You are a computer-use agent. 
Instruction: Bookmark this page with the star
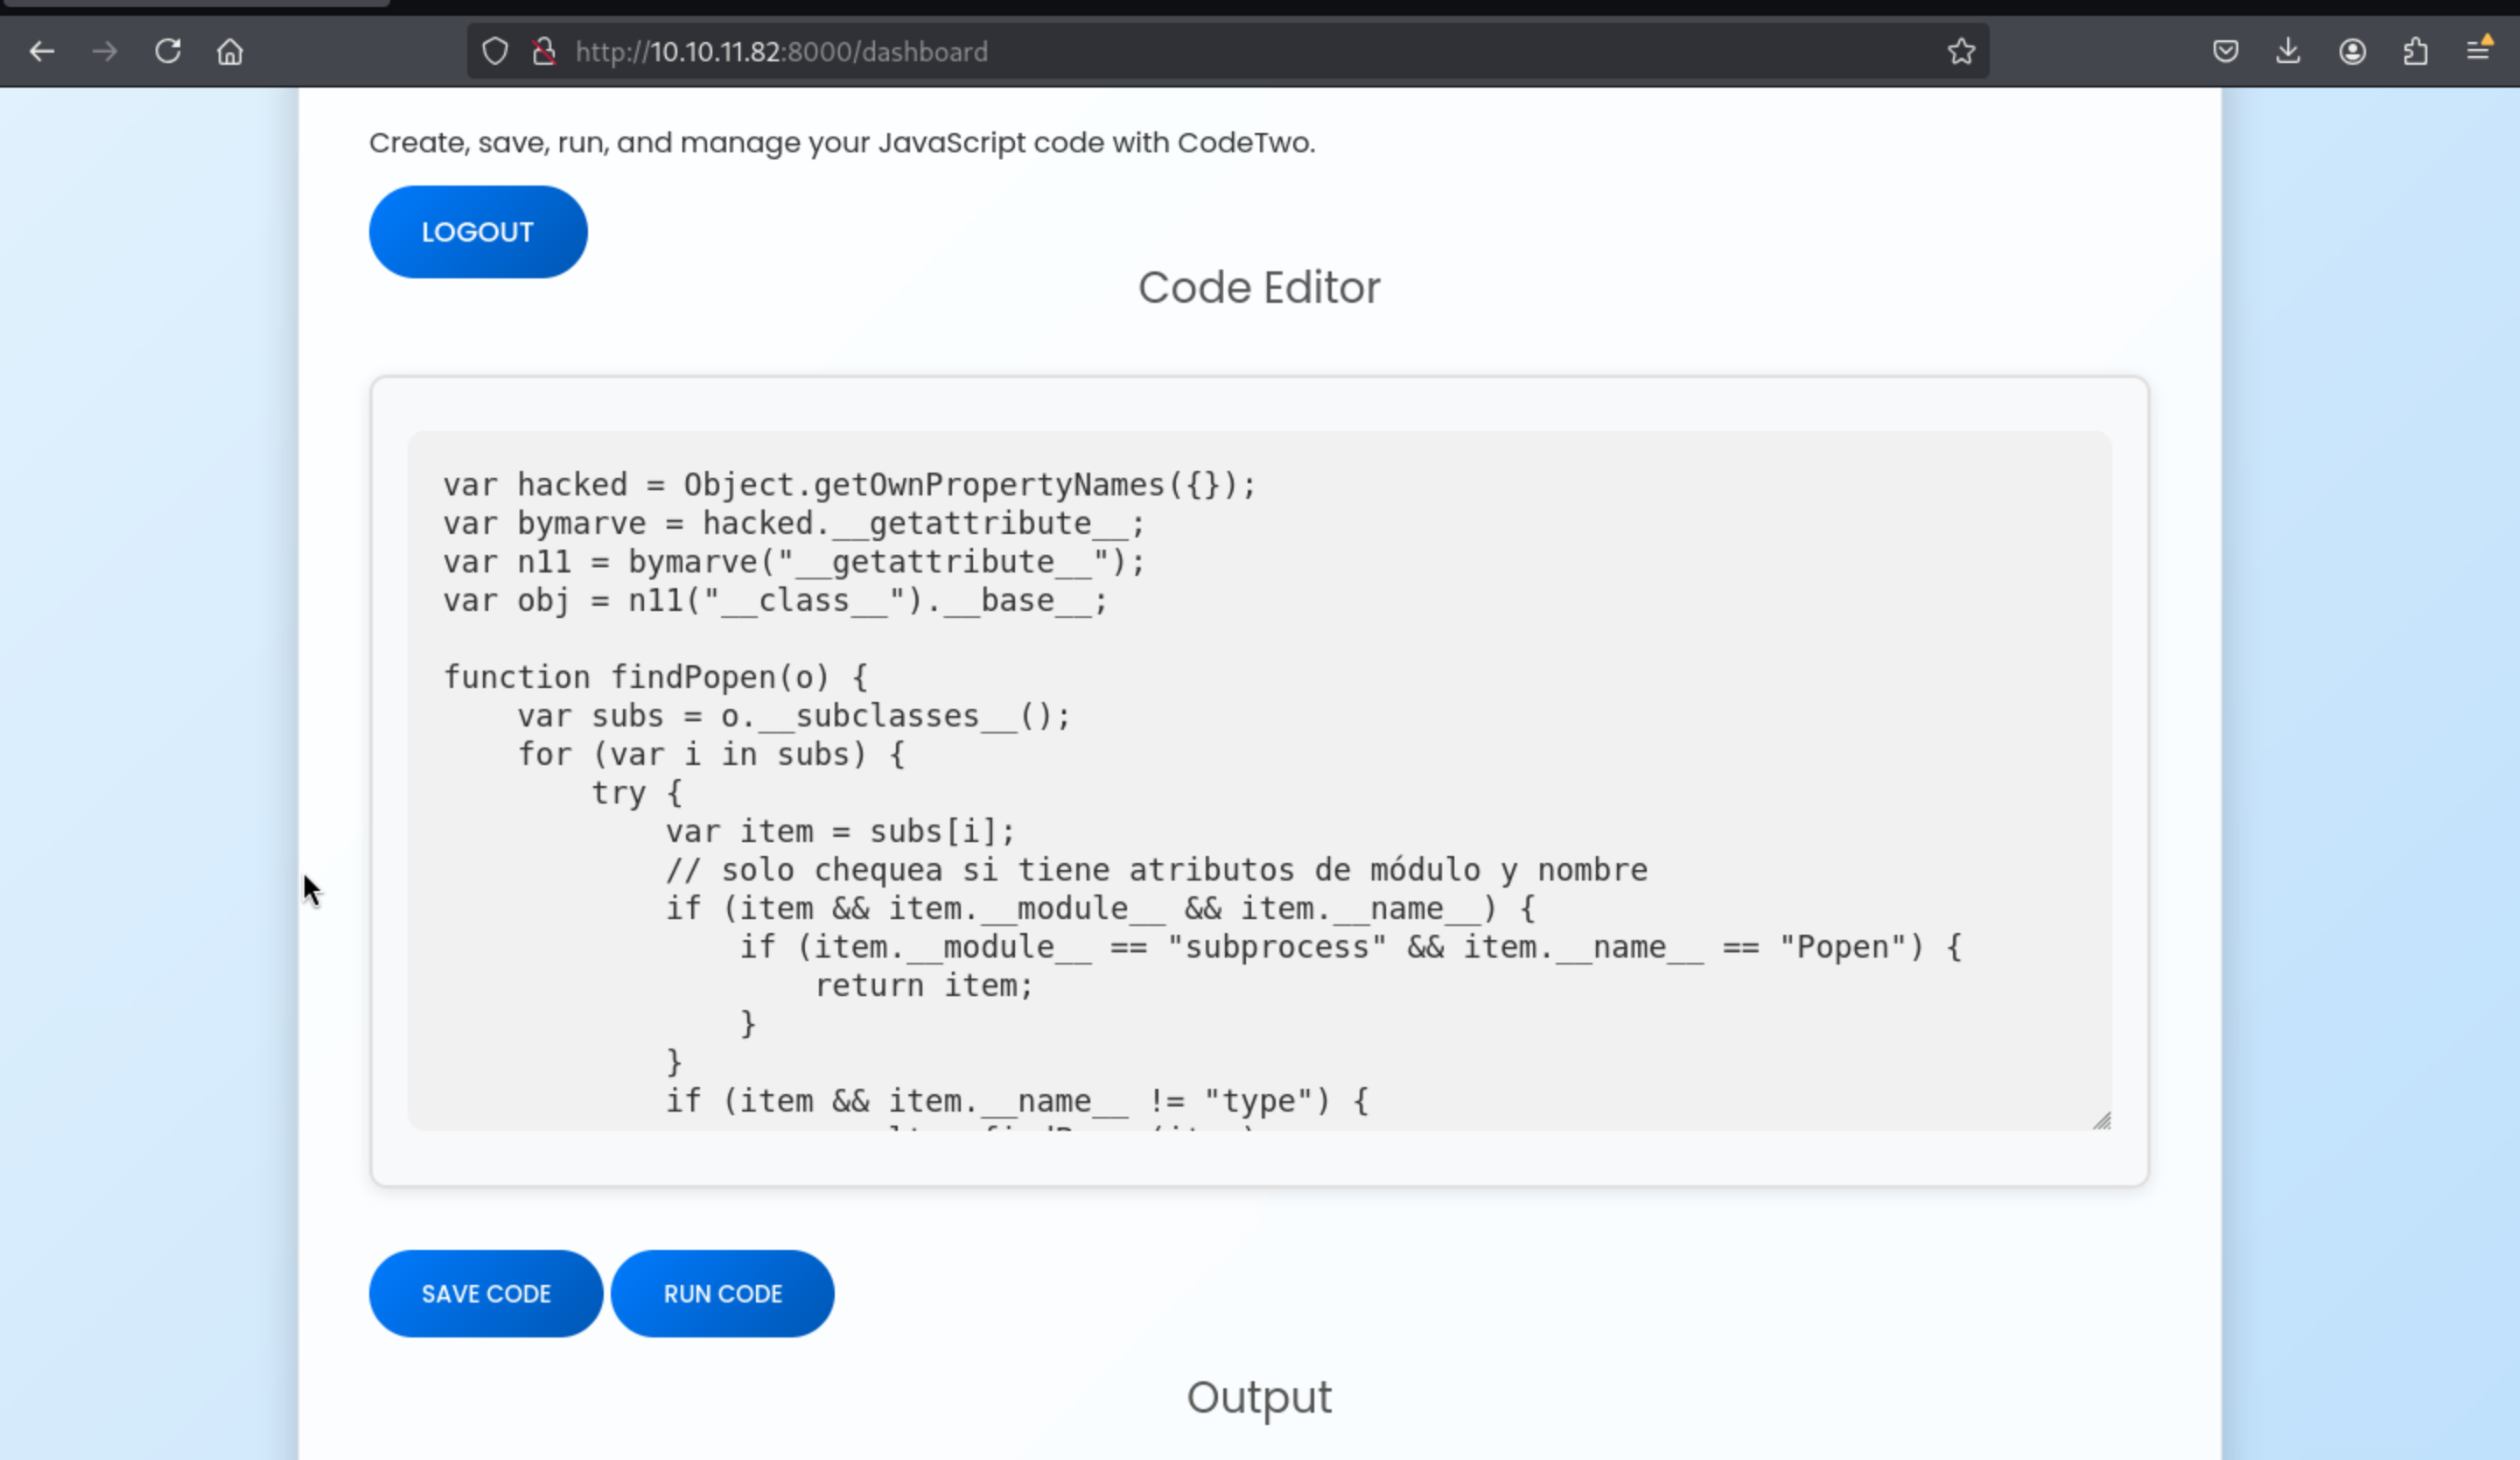[x=1961, y=51]
